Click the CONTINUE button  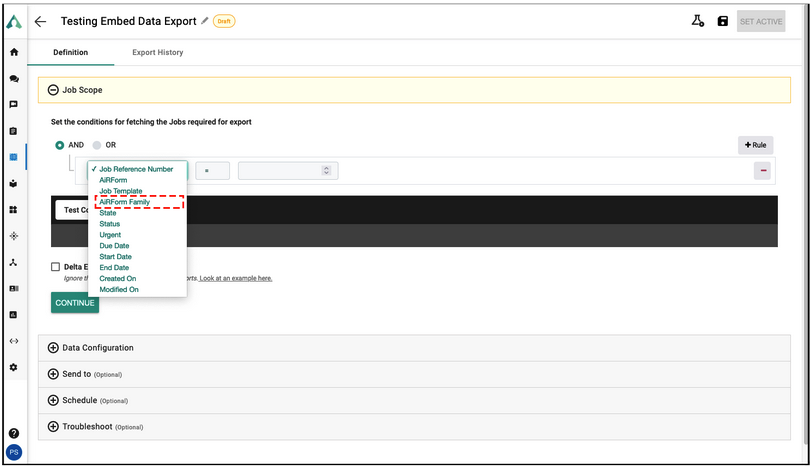(x=75, y=303)
